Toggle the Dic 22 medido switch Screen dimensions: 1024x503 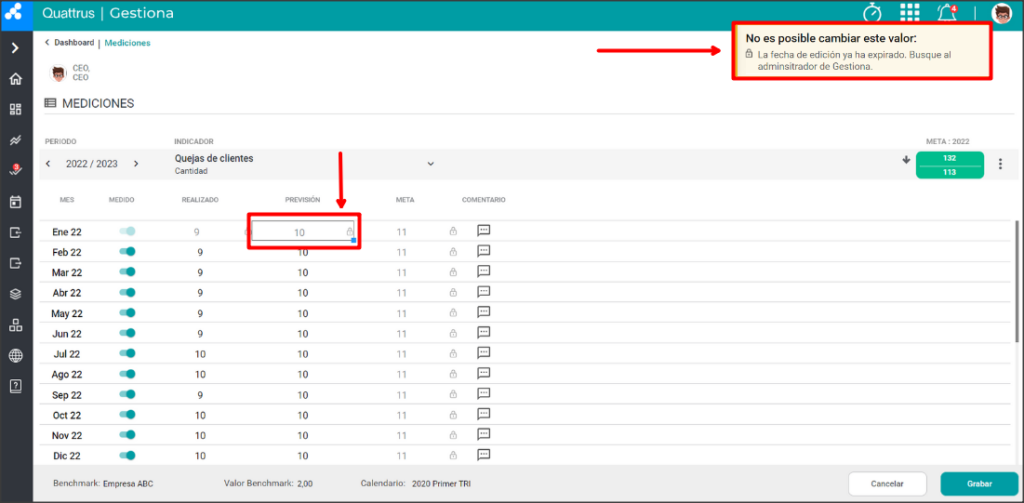[127, 455]
